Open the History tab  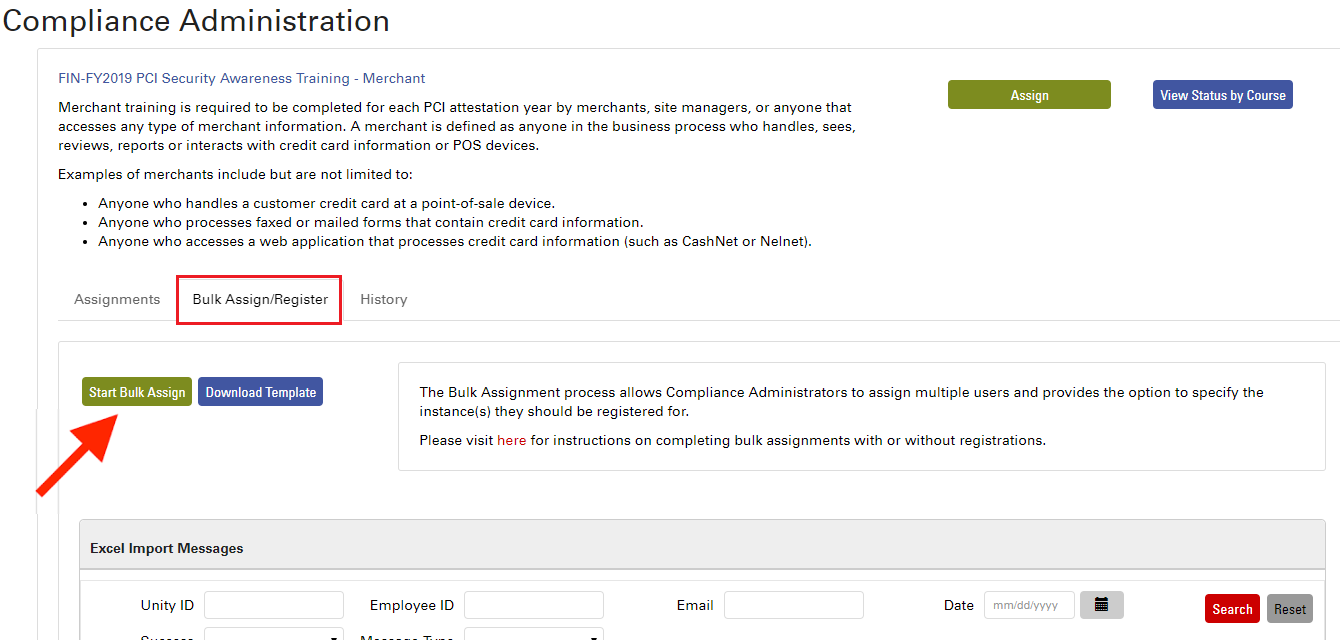(x=383, y=299)
